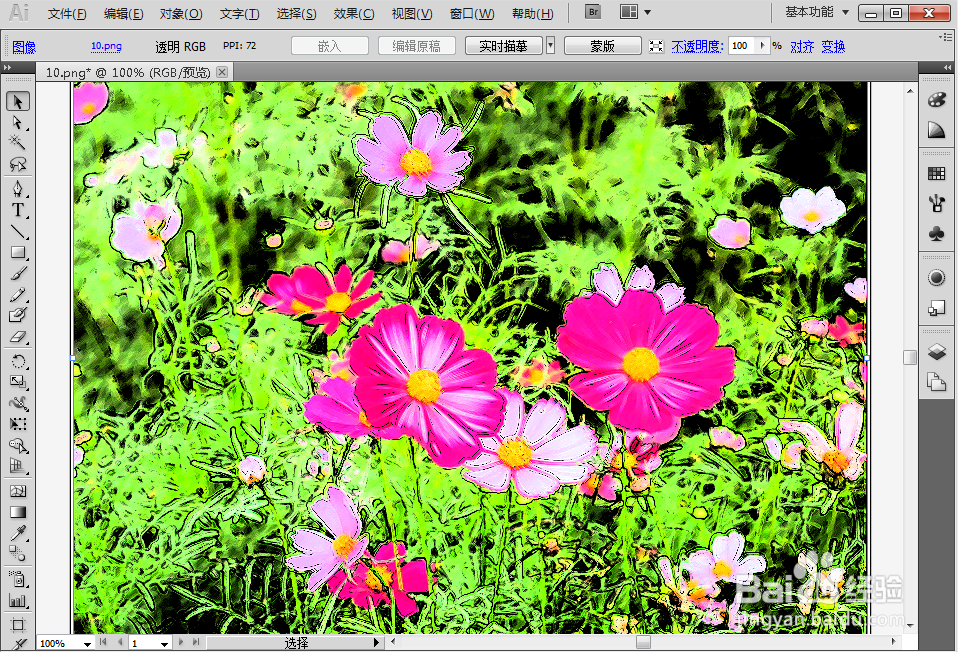Open the 文字(T) menu

239,13
